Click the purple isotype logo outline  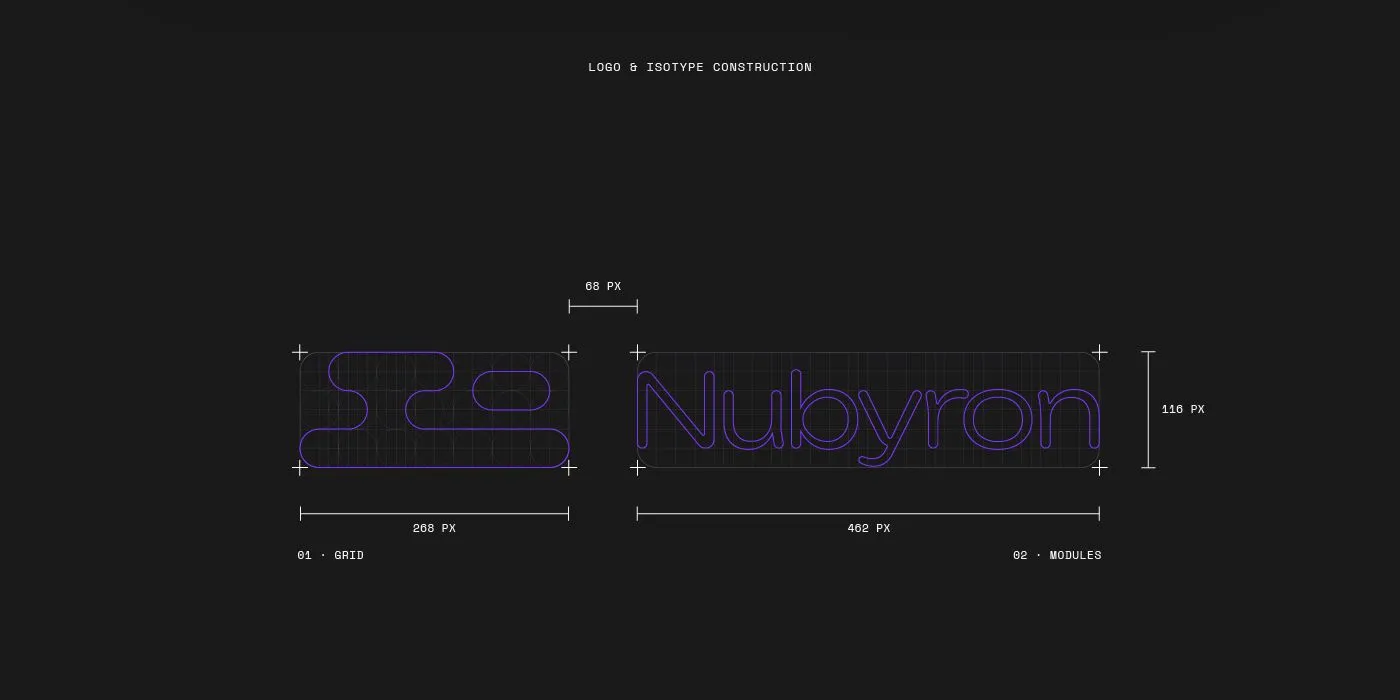pos(434,409)
